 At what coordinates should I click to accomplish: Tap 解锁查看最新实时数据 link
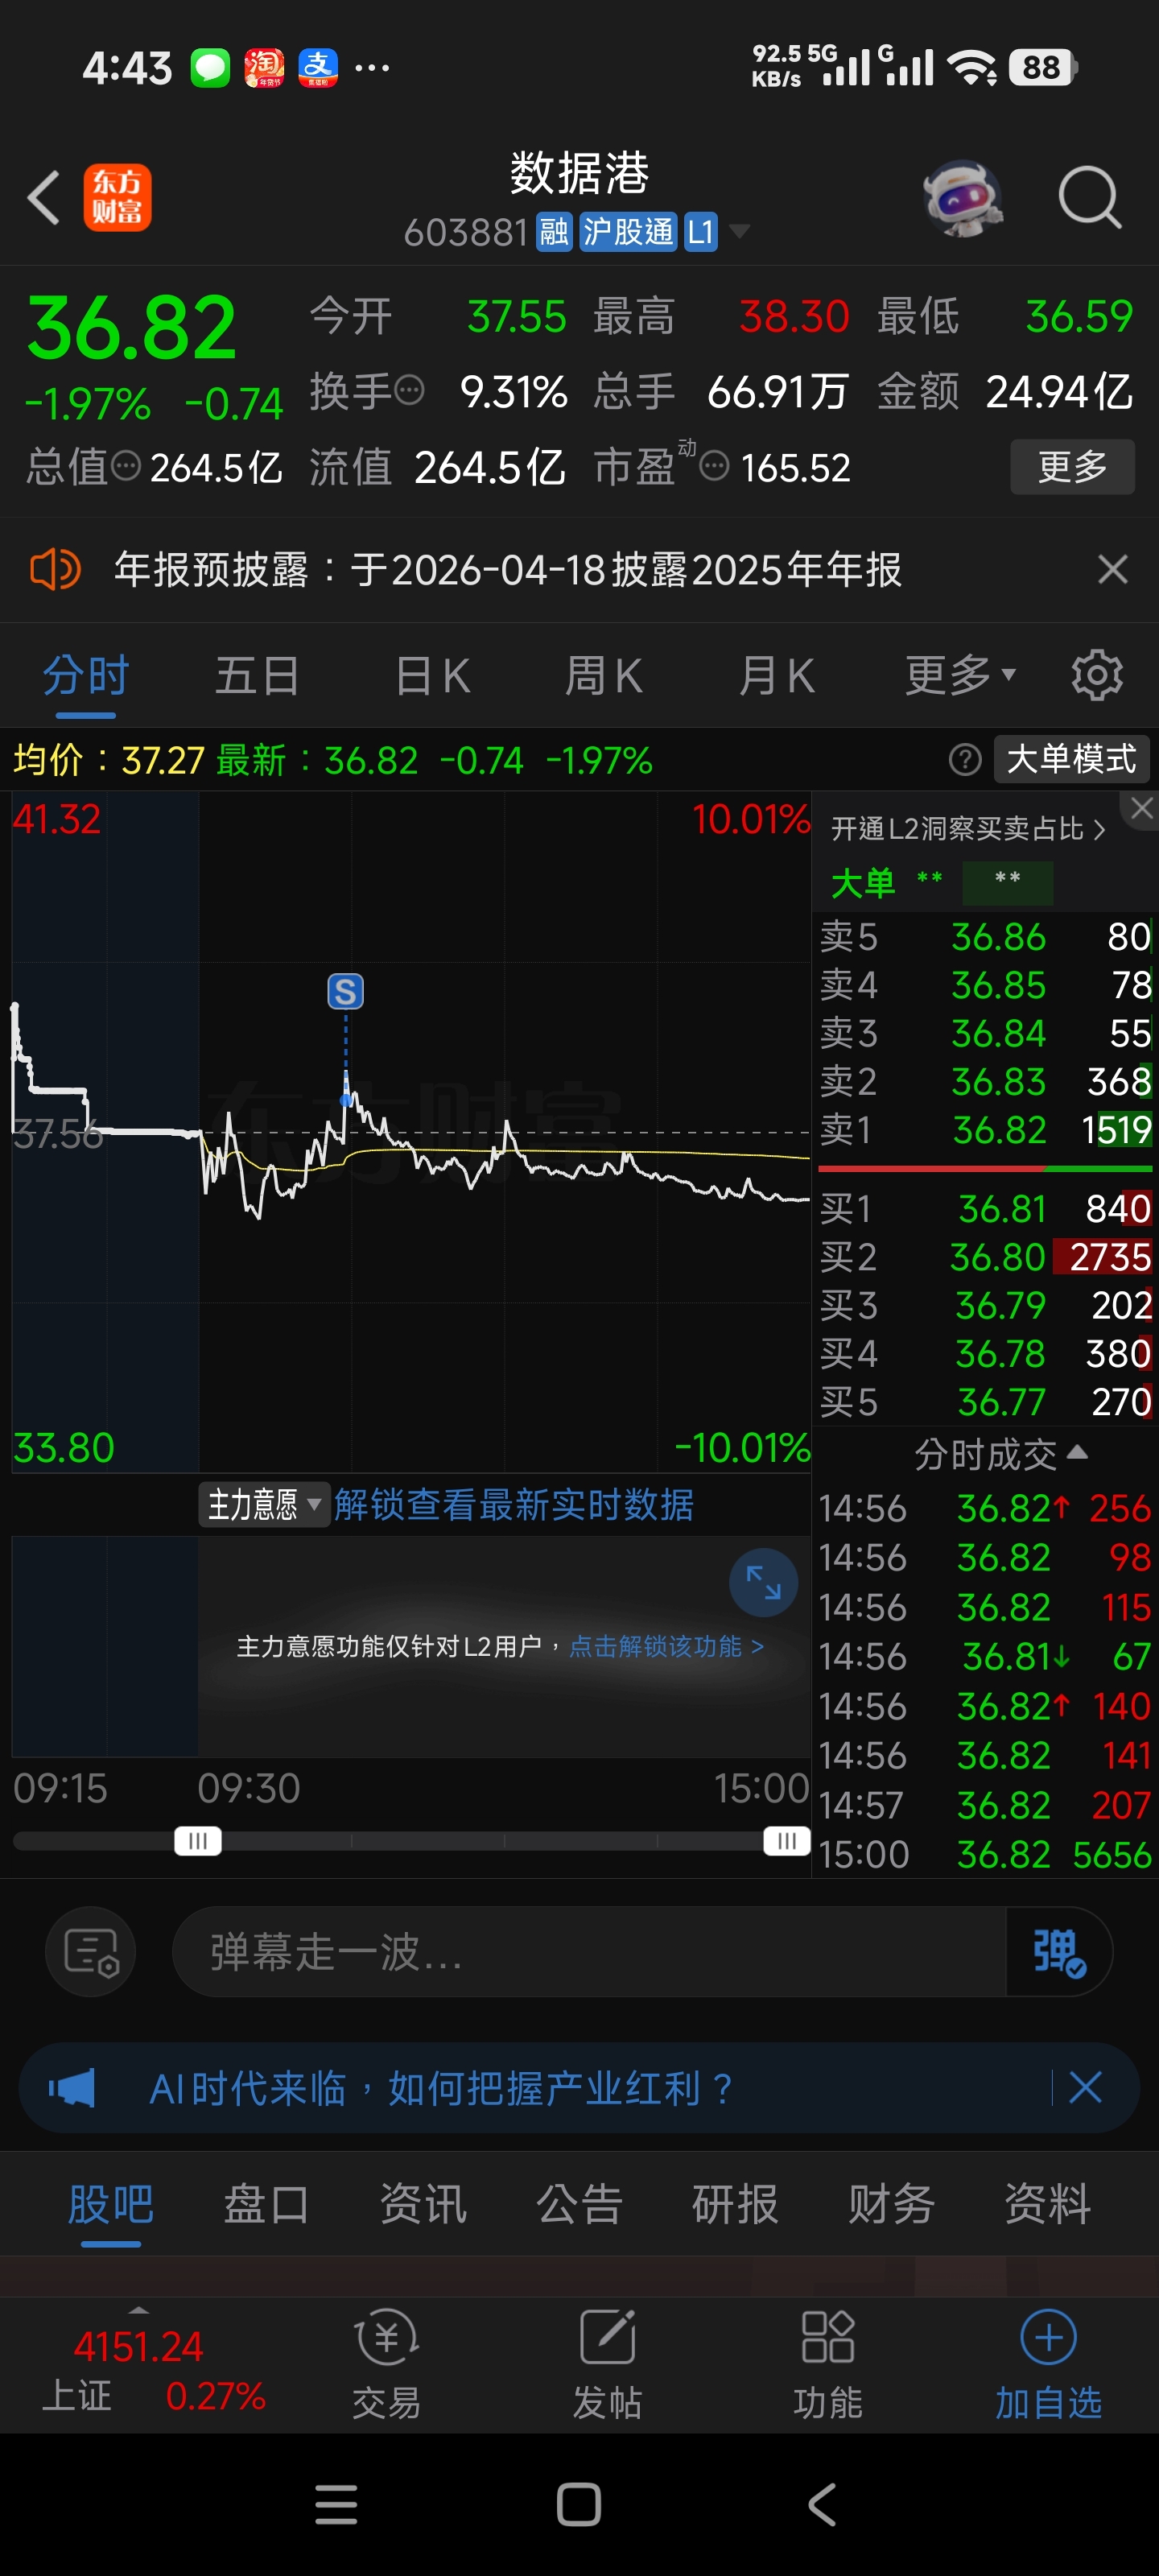click(514, 1504)
